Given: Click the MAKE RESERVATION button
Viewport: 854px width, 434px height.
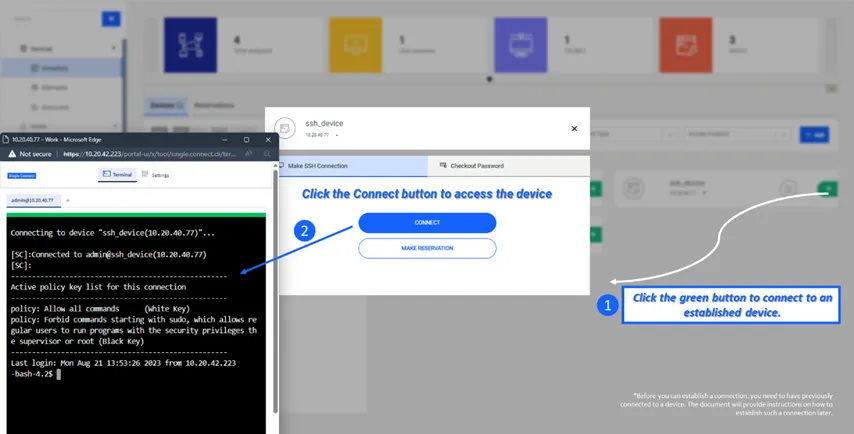Looking at the screenshot, I should pos(427,248).
